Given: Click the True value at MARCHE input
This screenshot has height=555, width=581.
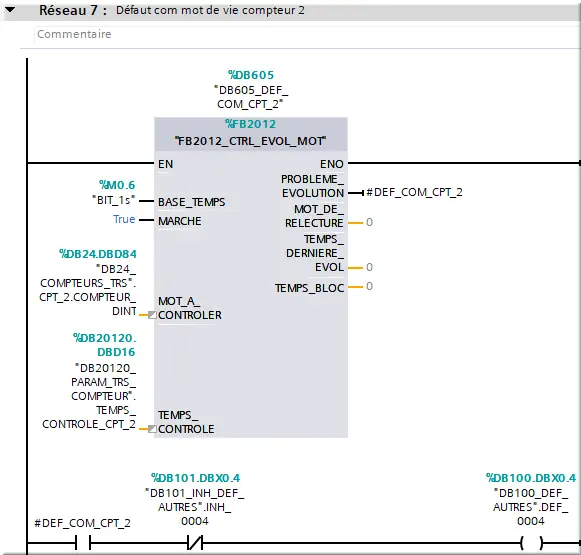Looking at the screenshot, I should (x=124, y=219).
